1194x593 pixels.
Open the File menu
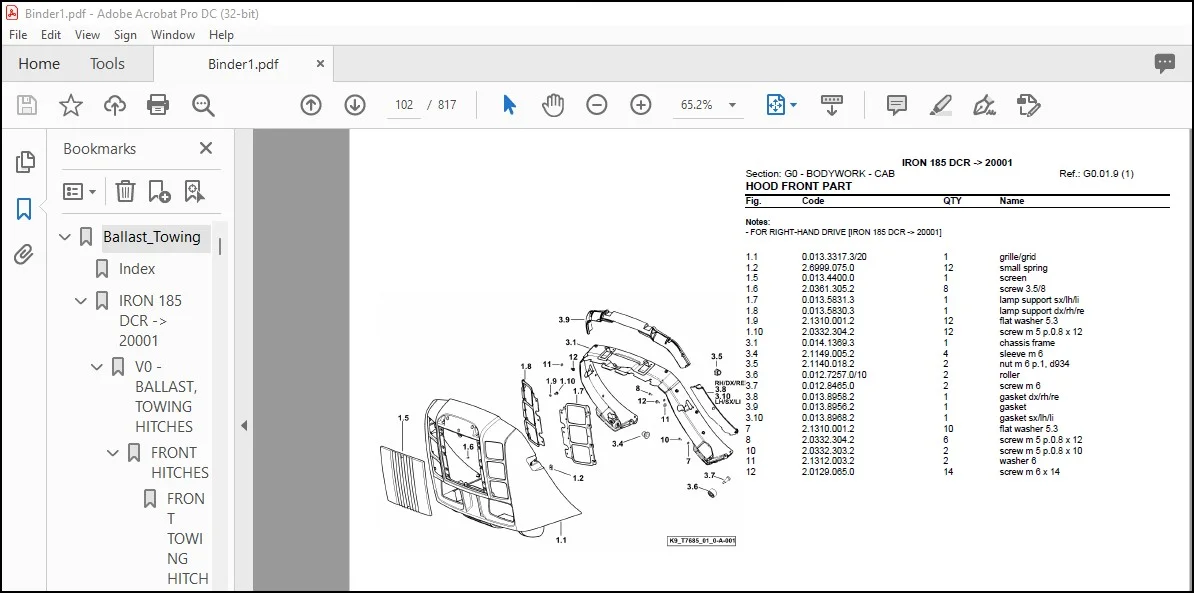click(x=18, y=35)
